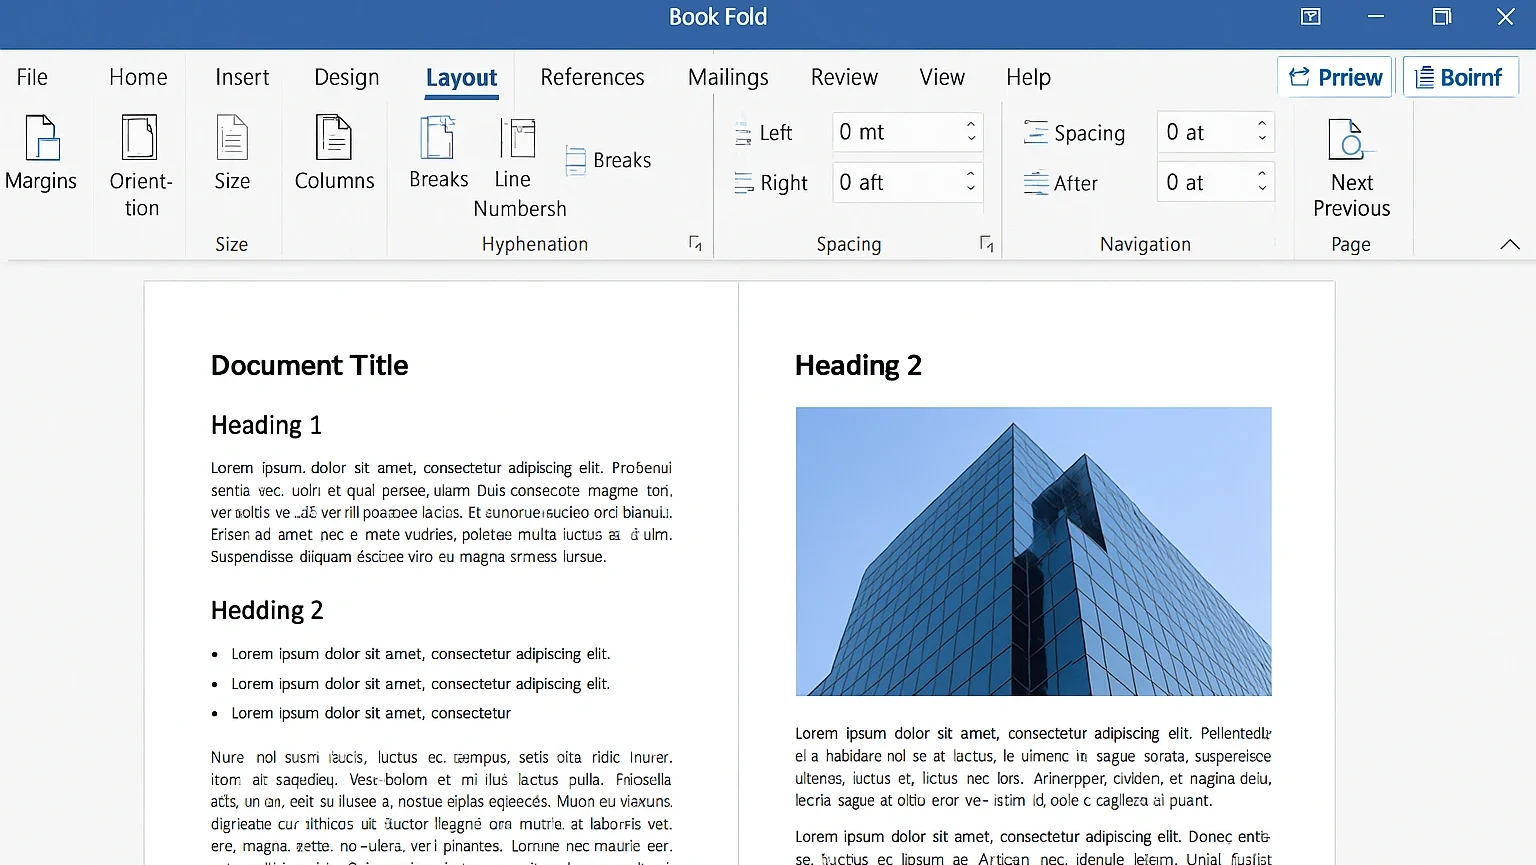Open Hyphenation group dialog launcher
This screenshot has height=865, width=1536.
[695, 244]
